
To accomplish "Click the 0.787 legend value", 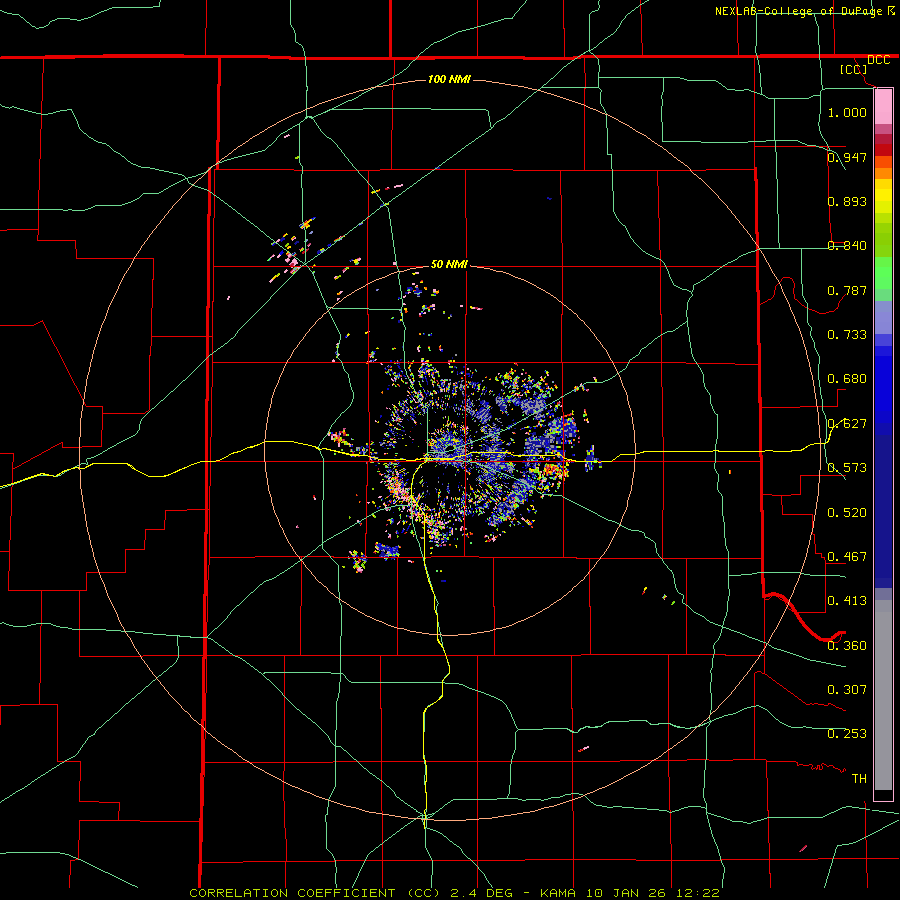I will coord(847,290).
